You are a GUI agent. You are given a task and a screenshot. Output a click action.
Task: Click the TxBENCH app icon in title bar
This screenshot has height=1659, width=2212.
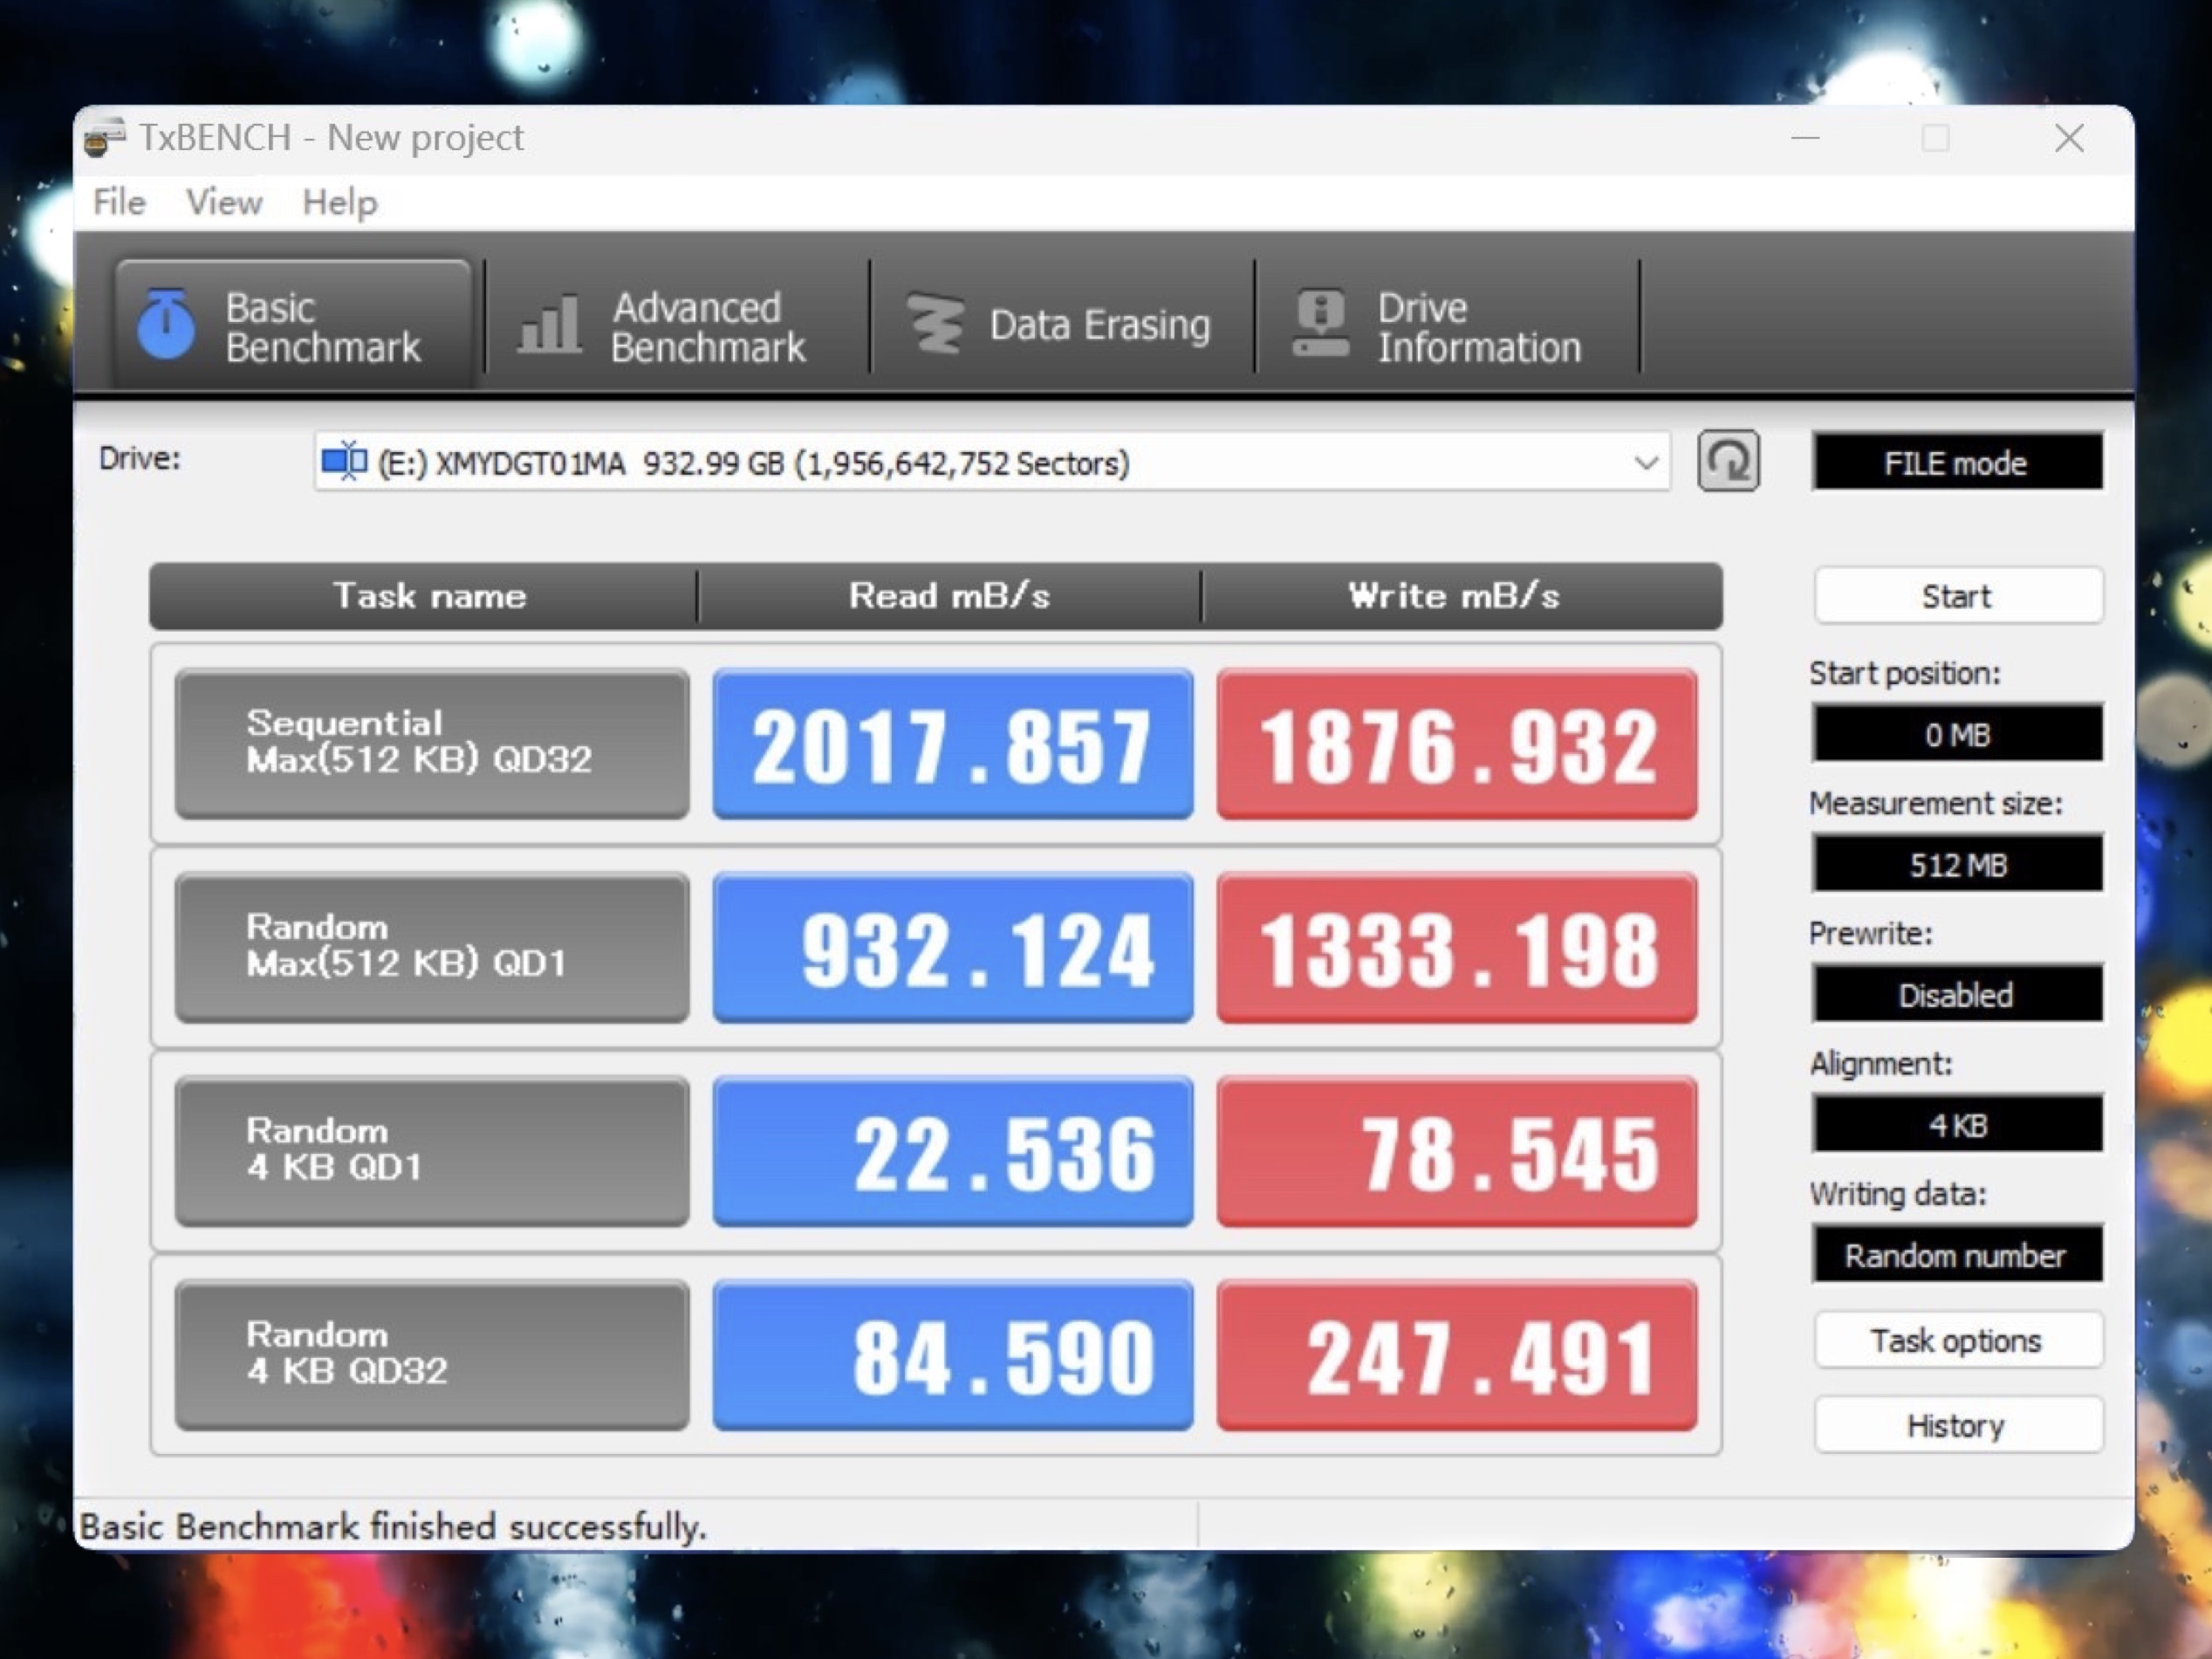104,138
